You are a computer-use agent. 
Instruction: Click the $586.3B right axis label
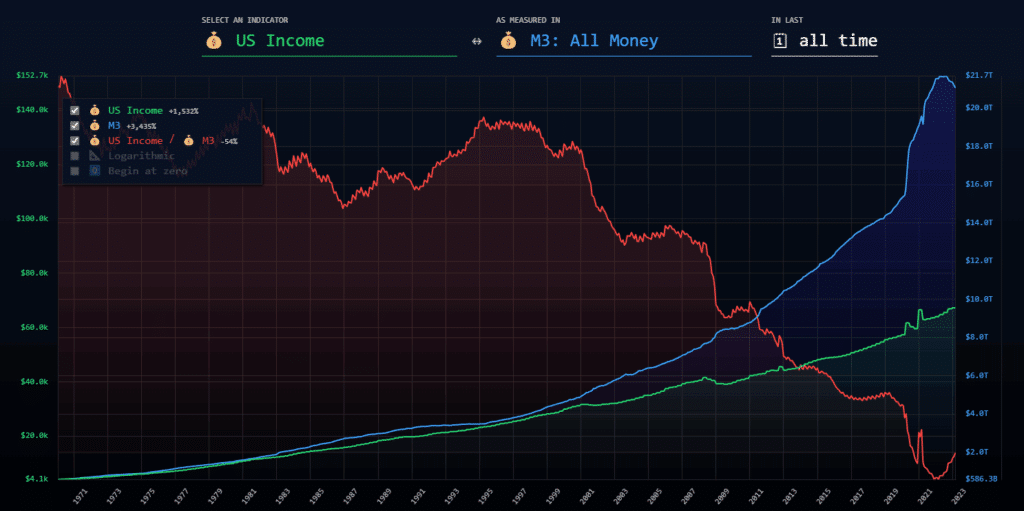pyautogui.click(x=981, y=479)
